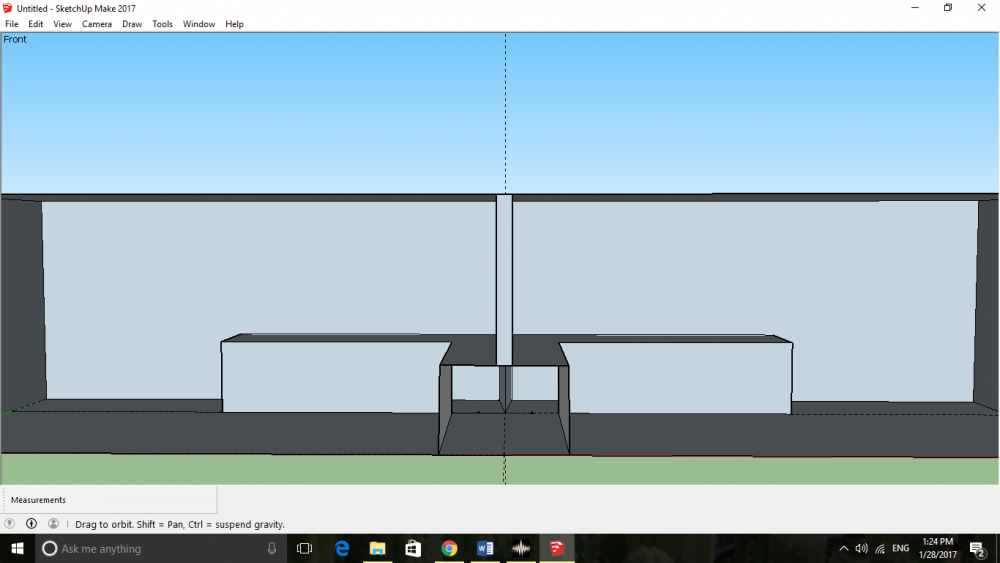Open the File menu
1000x563 pixels.
11,24
